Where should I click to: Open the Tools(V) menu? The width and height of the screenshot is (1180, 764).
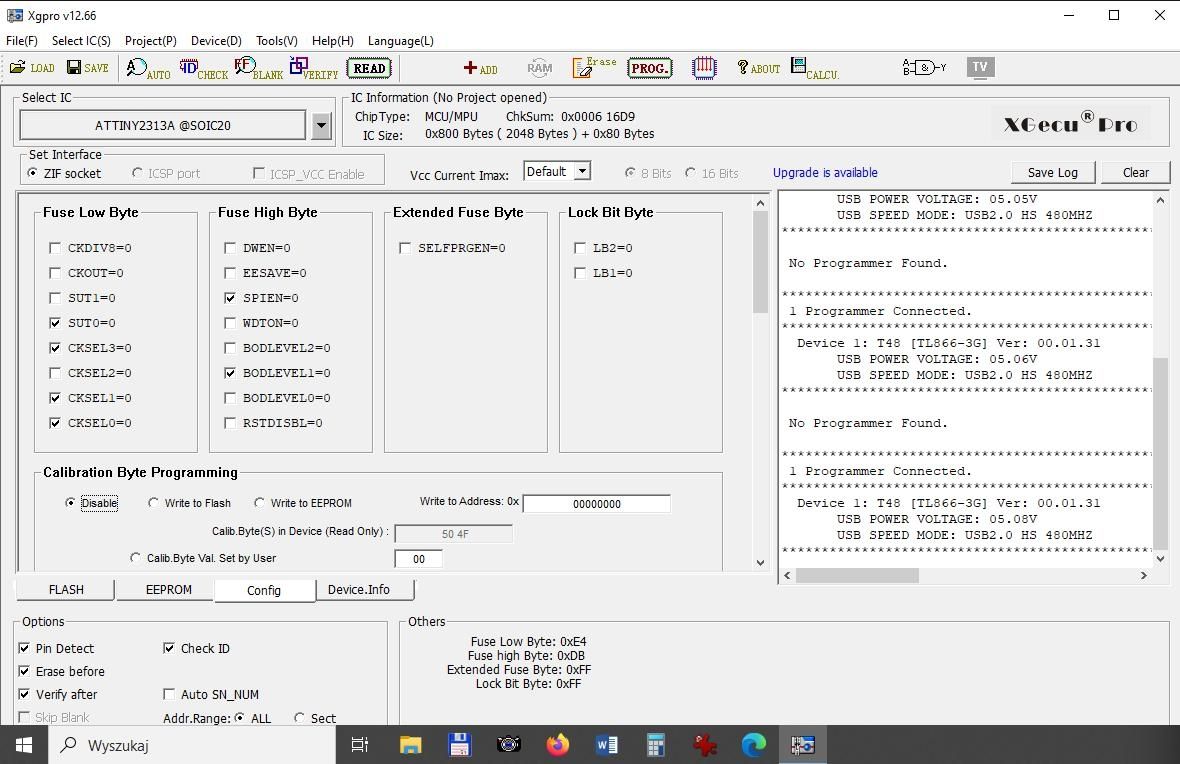tap(276, 41)
